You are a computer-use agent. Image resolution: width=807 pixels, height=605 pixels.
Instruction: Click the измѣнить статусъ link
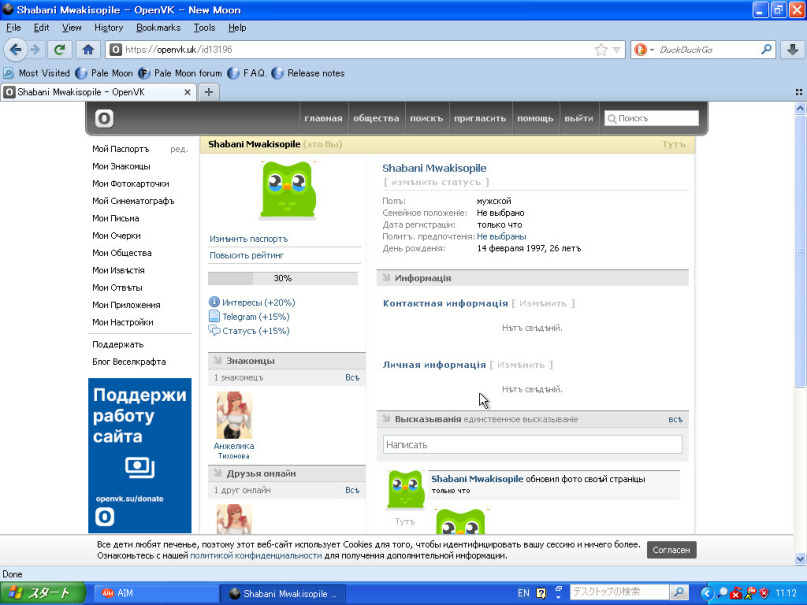click(x=436, y=182)
